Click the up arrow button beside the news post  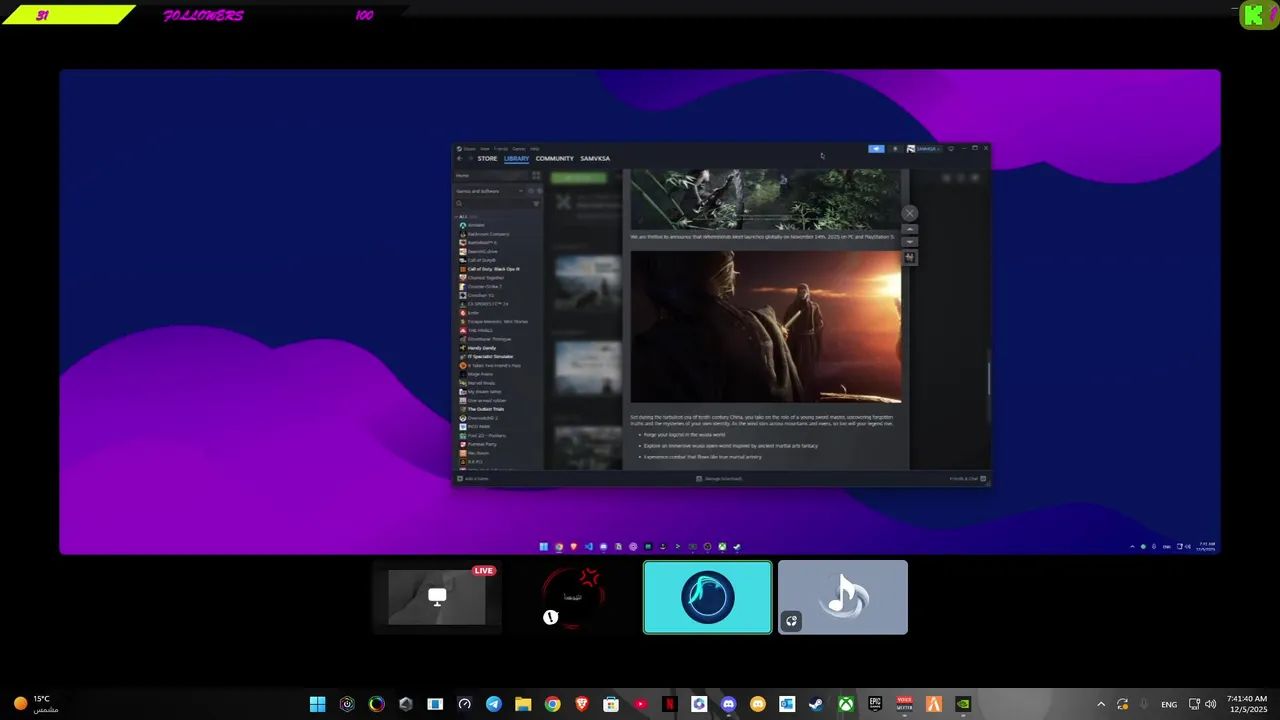tap(909, 229)
